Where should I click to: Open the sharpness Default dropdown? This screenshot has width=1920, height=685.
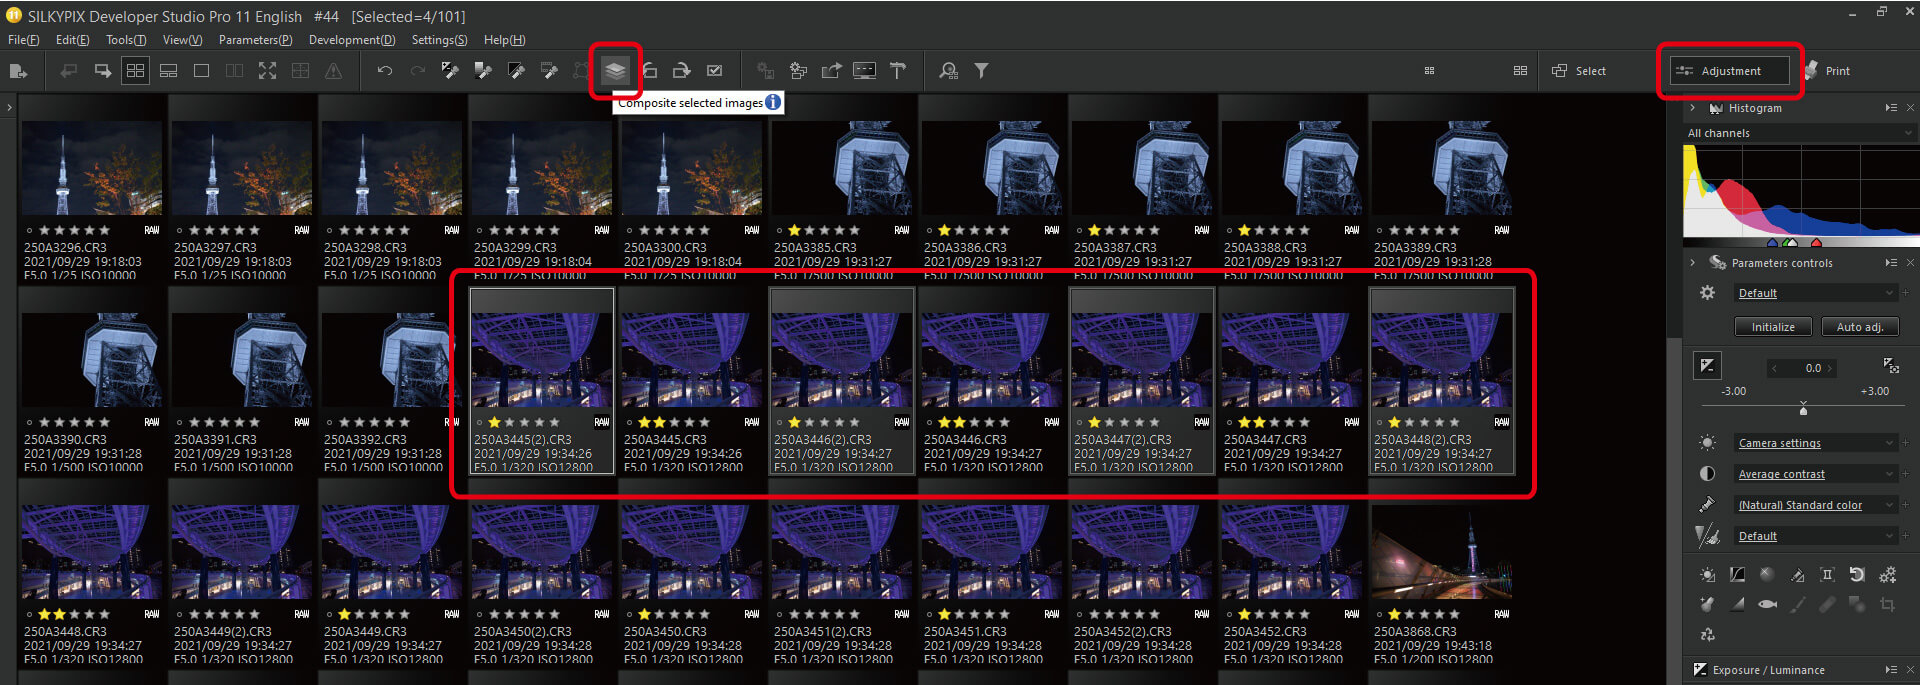[x=1815, y=536]
